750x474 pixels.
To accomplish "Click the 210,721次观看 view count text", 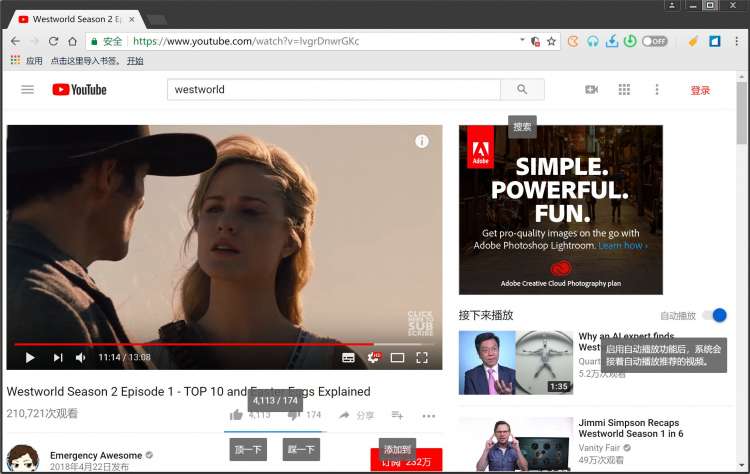I will 42,413.
